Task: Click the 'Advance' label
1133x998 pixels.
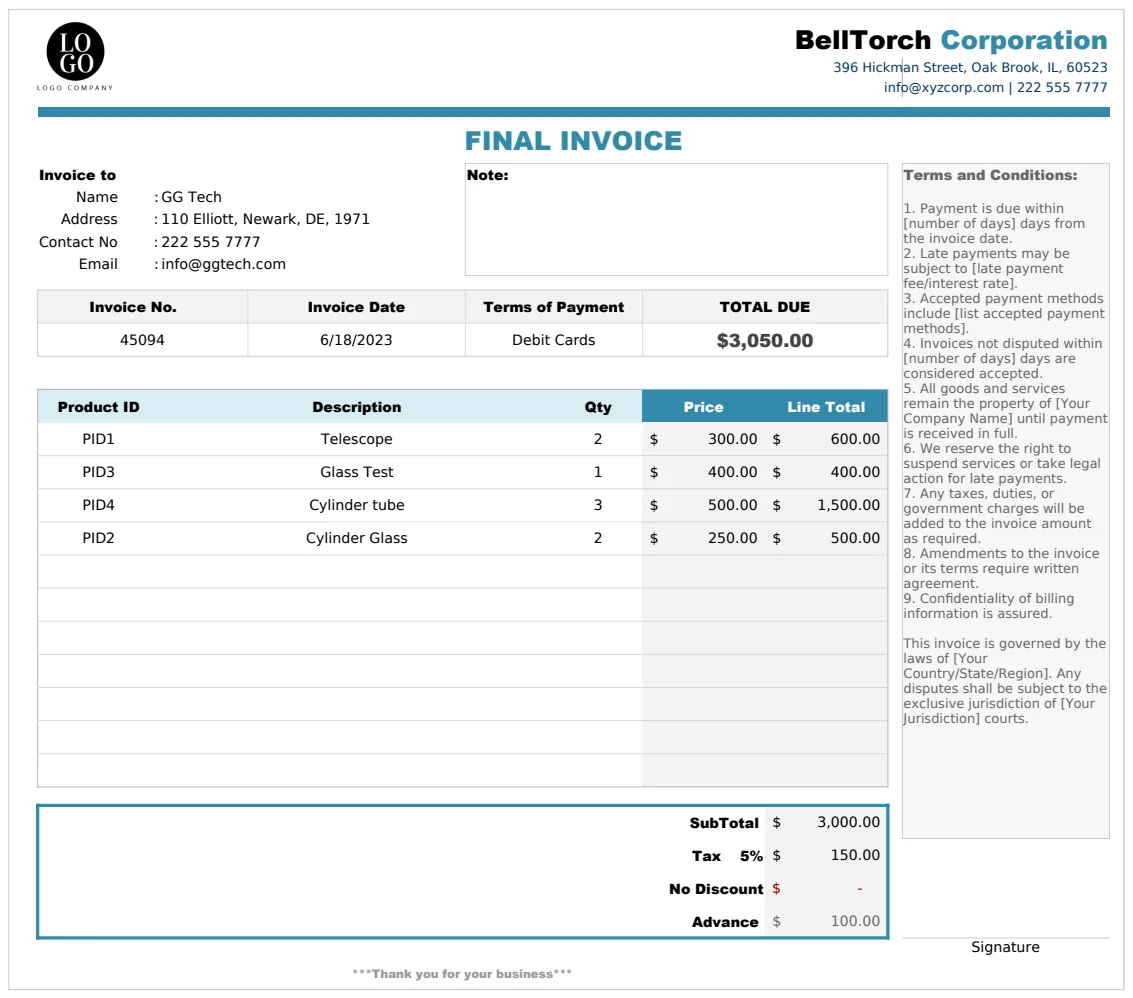Action: pyautogui.click(x=725, y=922)
